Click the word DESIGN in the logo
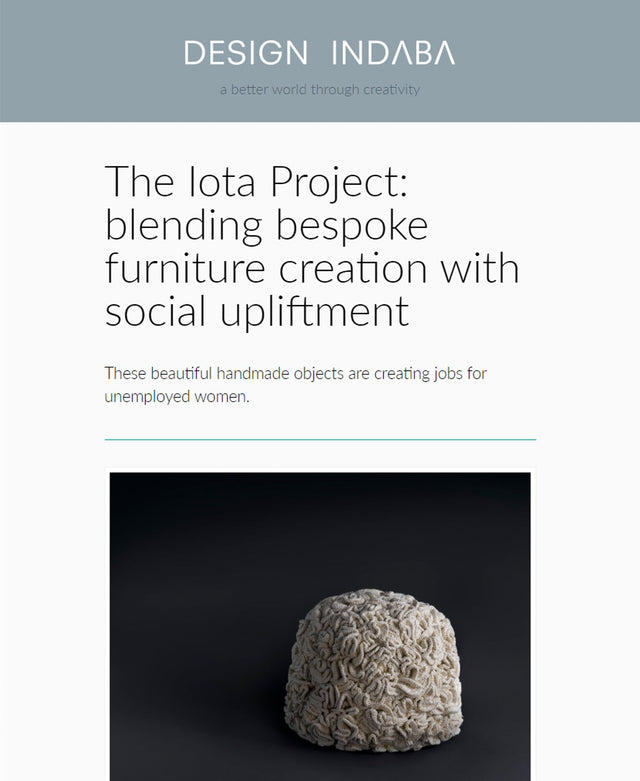This screenshot has height=781, width=640. [246, 53]
